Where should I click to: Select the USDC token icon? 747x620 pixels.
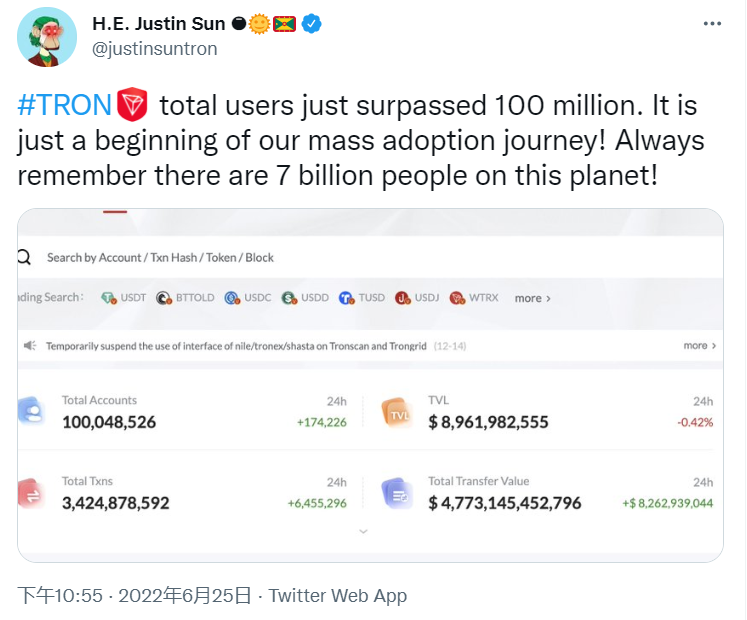click(232, 298)
